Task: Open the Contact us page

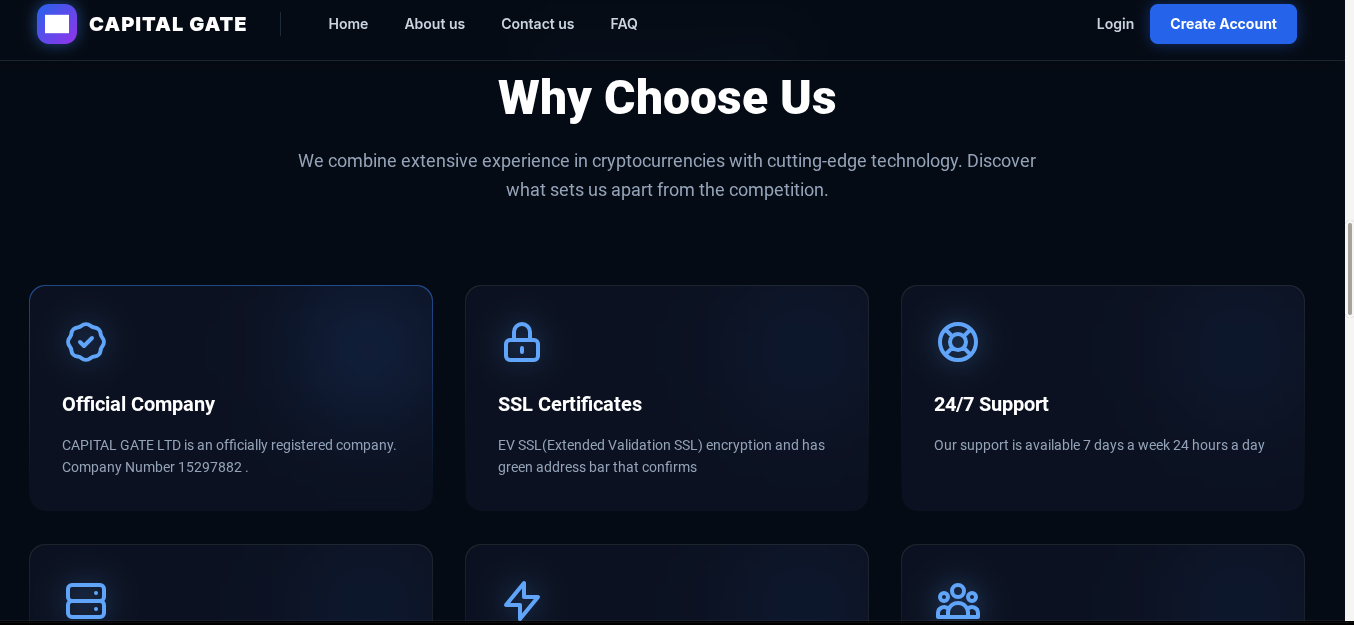Action: [x=537, y=24]
